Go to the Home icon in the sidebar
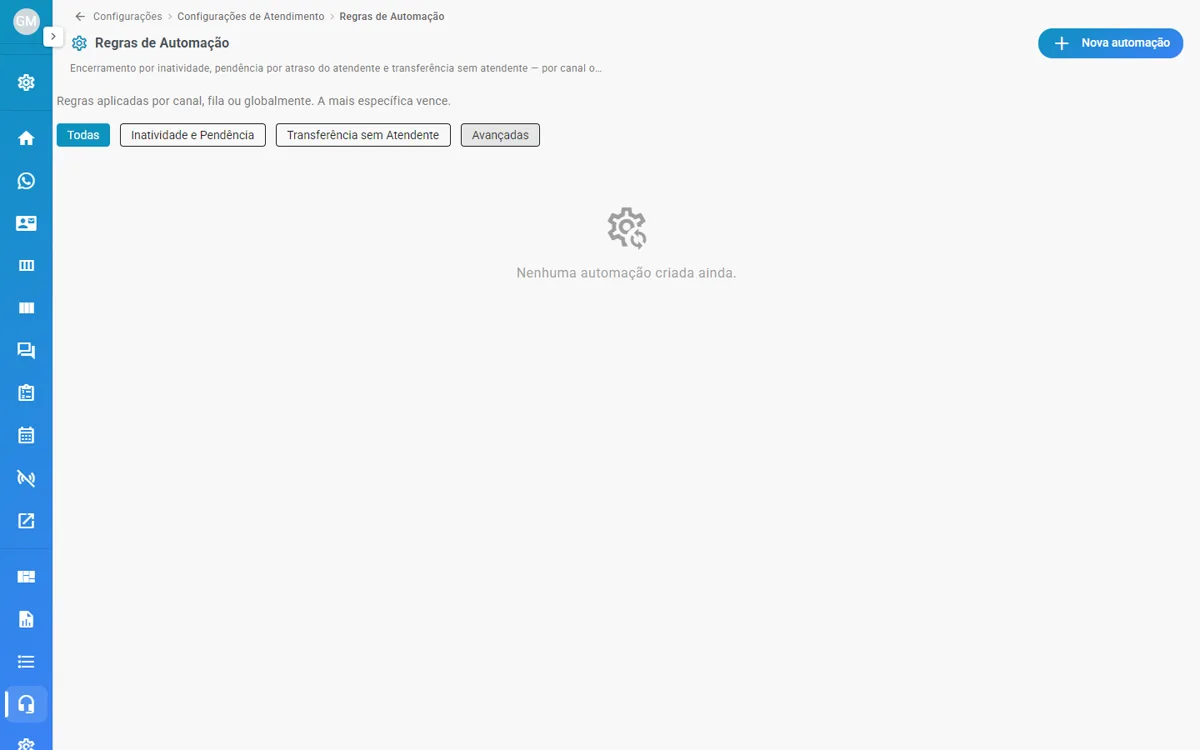The height and width of the screenshot is (750, 1200). (x=26, y=138)
